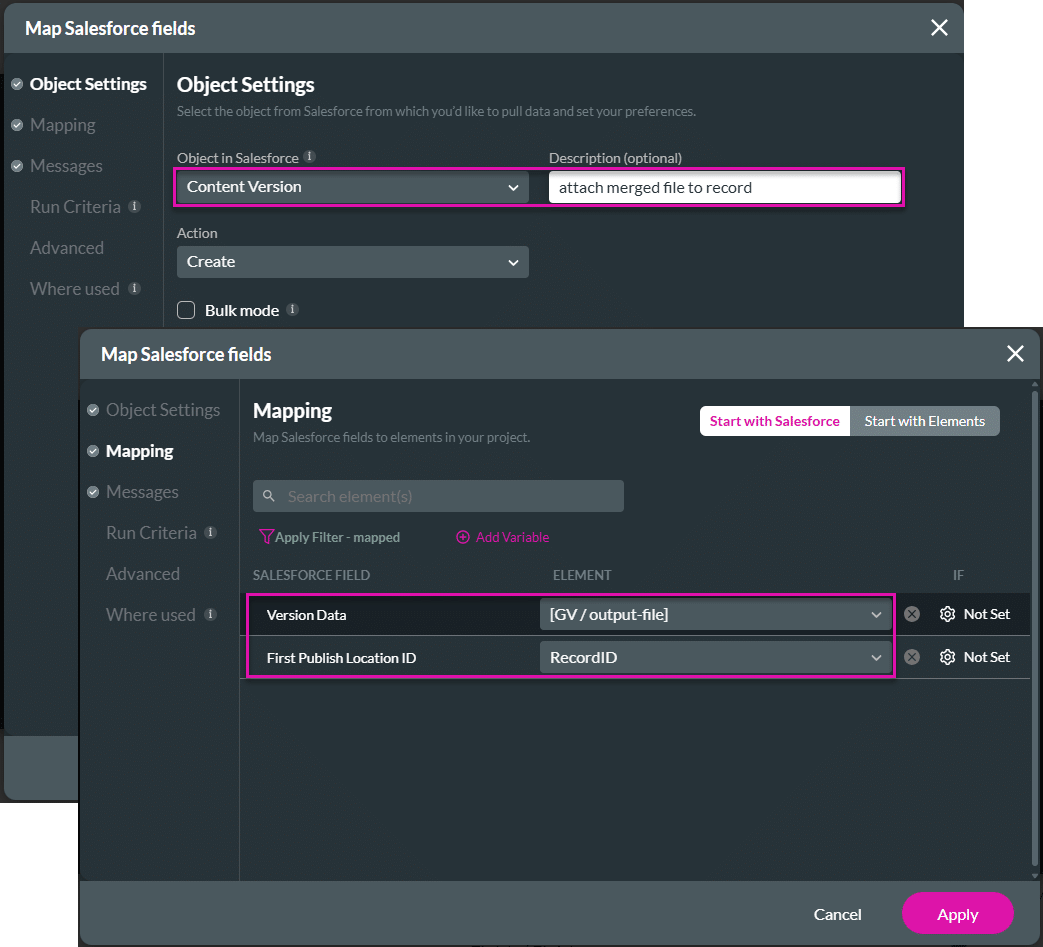Go to Messages section in front dialog

point(142,491)
